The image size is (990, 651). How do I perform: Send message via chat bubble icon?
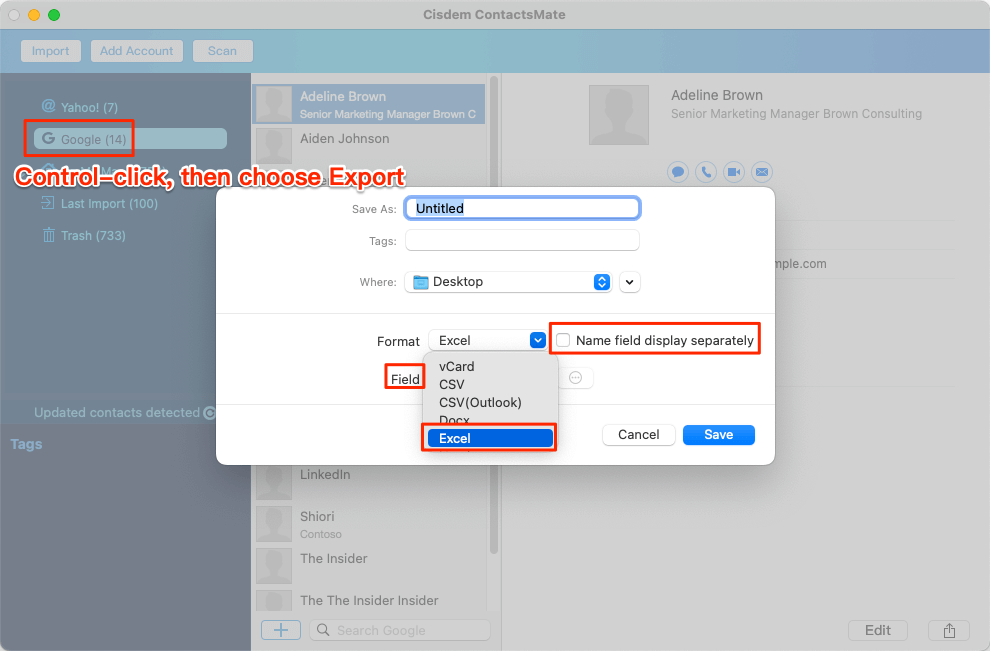click(x=678, y=172)
